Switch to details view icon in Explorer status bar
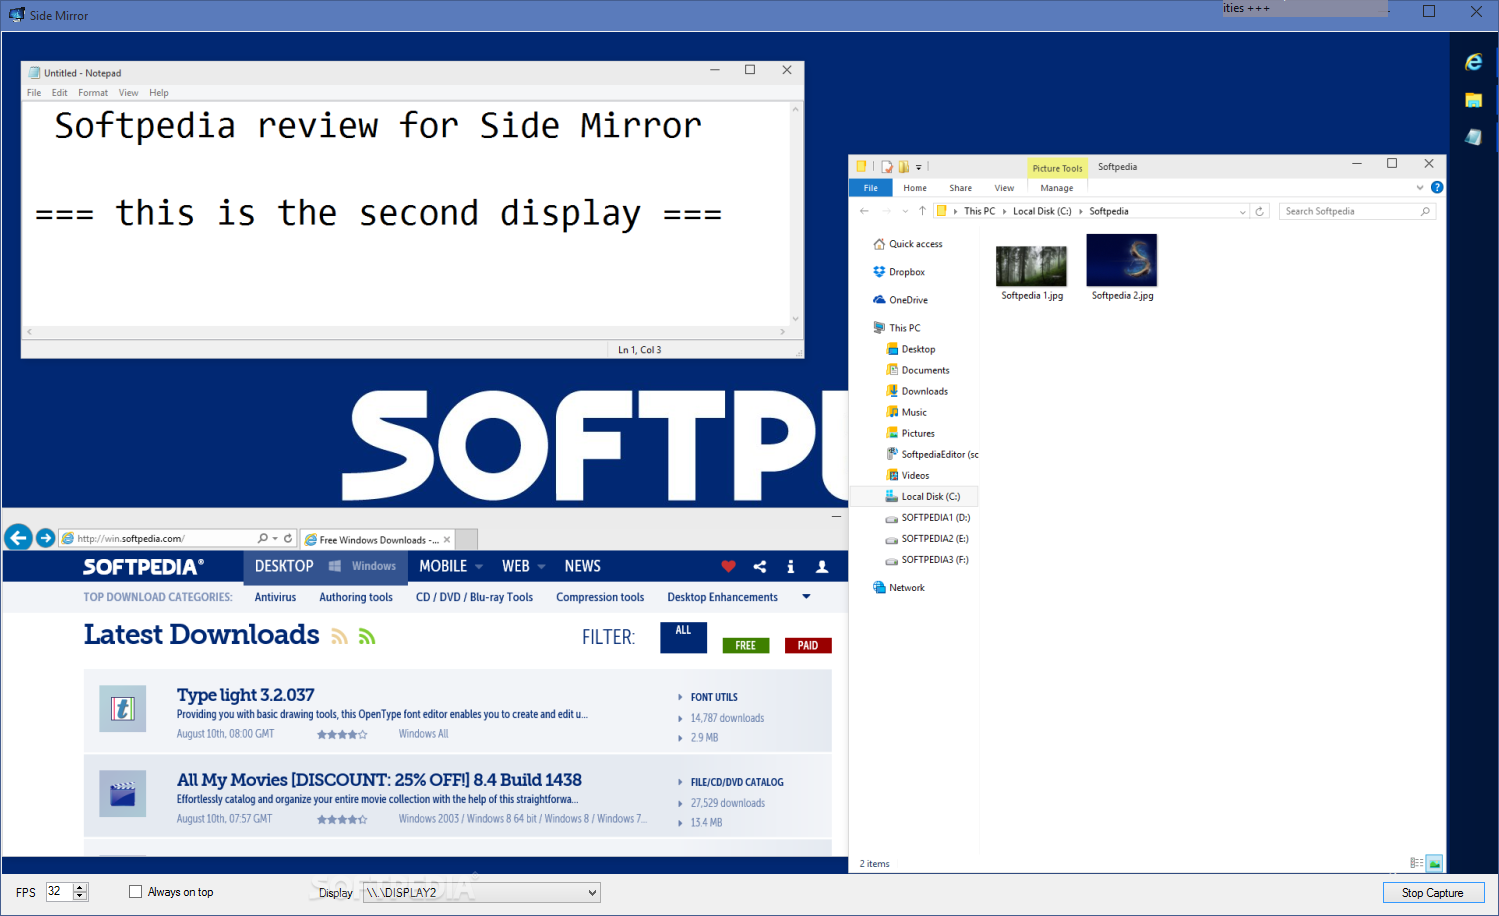The height and width of the screenshot is (916, 1499). (x=1416, y=863)
